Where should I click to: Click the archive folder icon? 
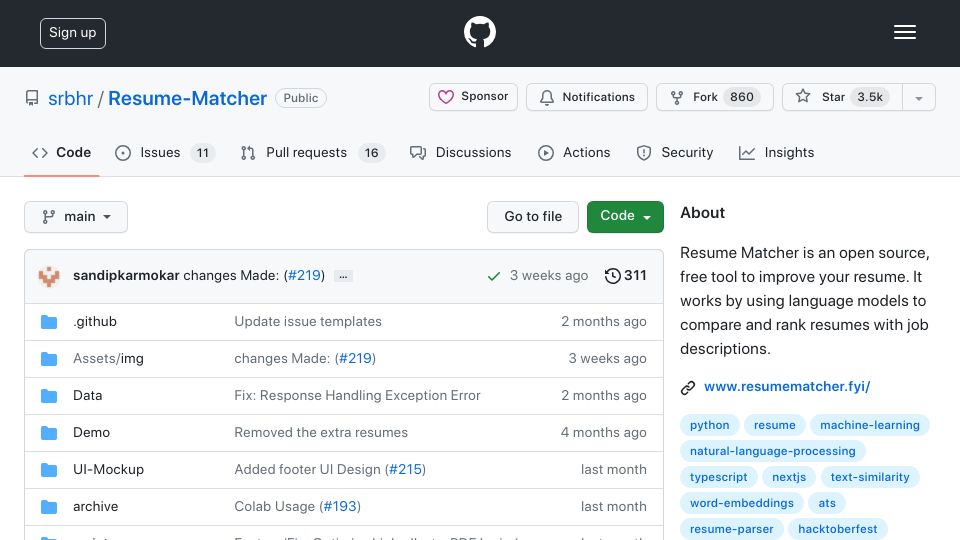49,507
